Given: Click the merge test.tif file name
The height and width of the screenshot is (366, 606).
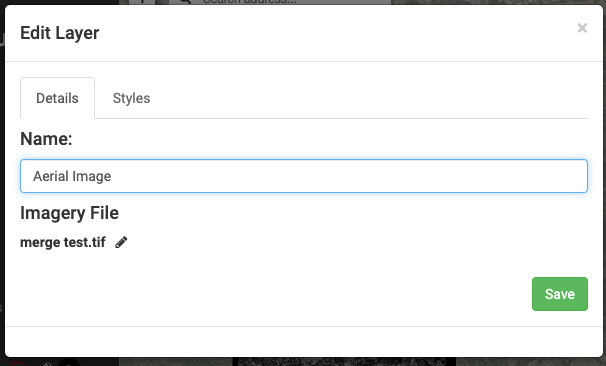Looking at the screenshot, I should click(x=63, y=242).
